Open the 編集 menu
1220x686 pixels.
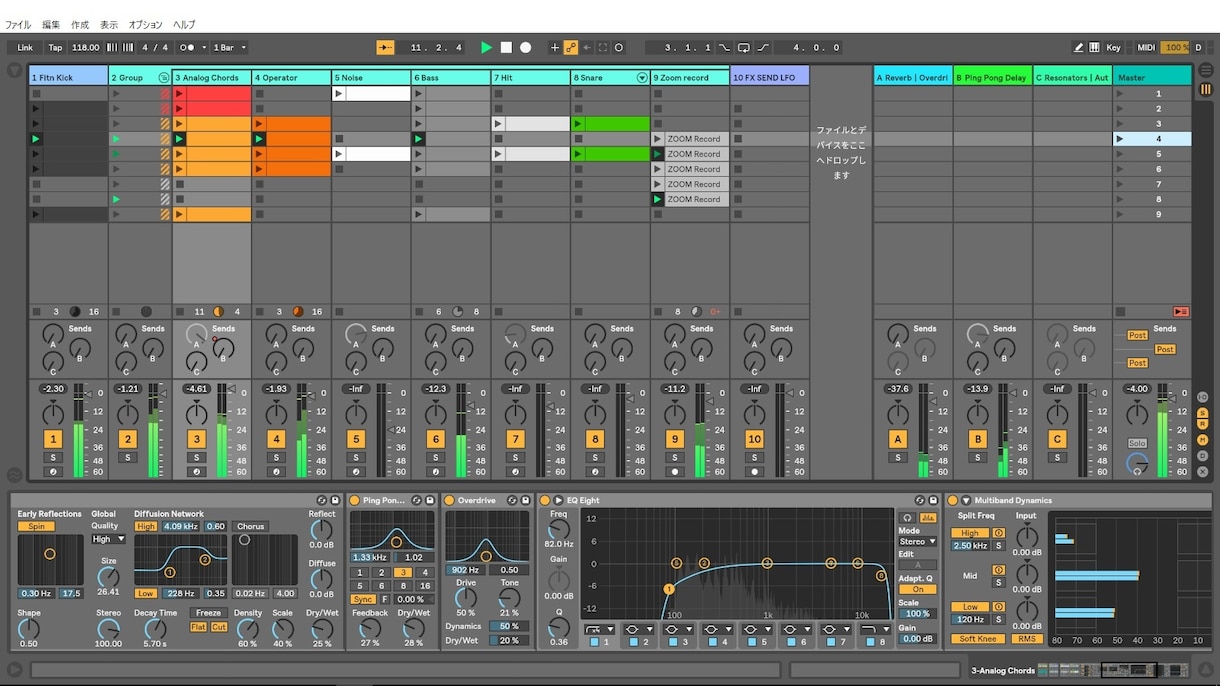[x=51, y=24]
